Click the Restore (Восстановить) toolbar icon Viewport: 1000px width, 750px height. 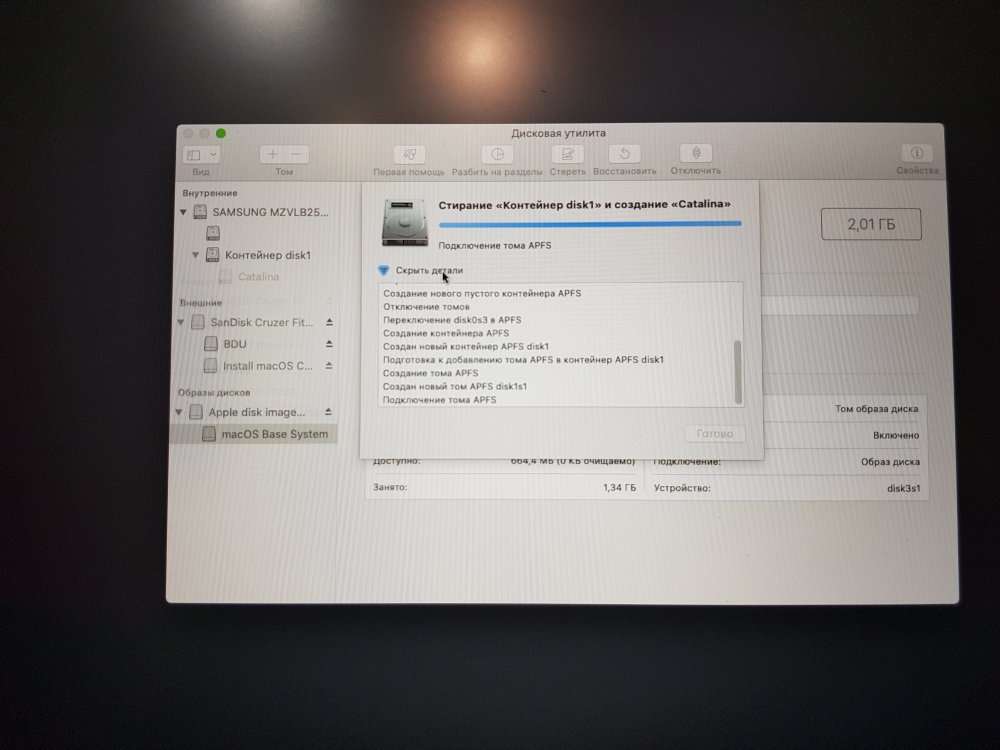point(625,154)
